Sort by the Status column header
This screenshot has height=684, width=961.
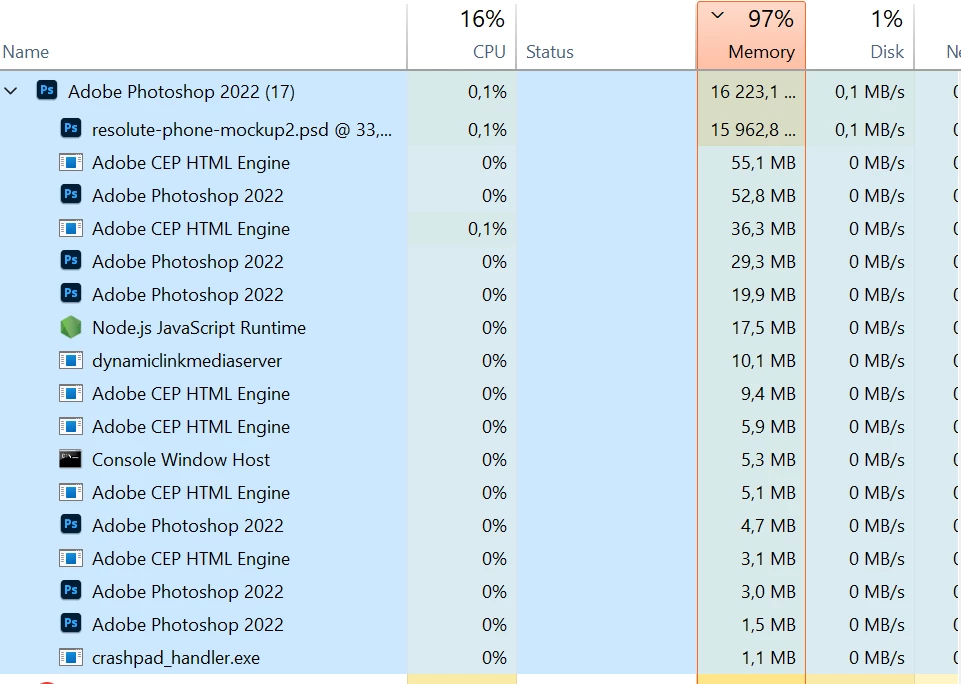pos(606,36)
